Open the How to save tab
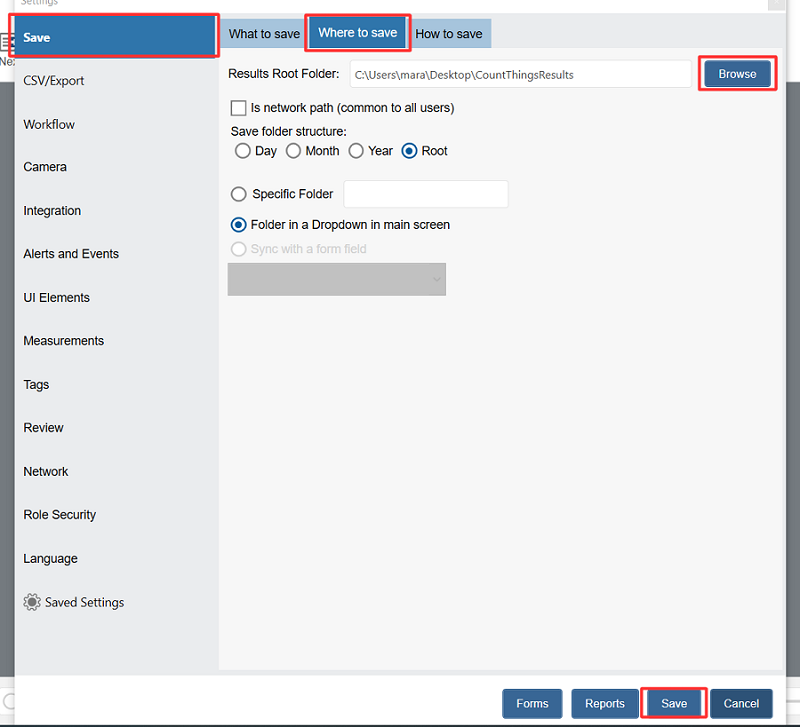800x727 pixels. tap(449, 34)
